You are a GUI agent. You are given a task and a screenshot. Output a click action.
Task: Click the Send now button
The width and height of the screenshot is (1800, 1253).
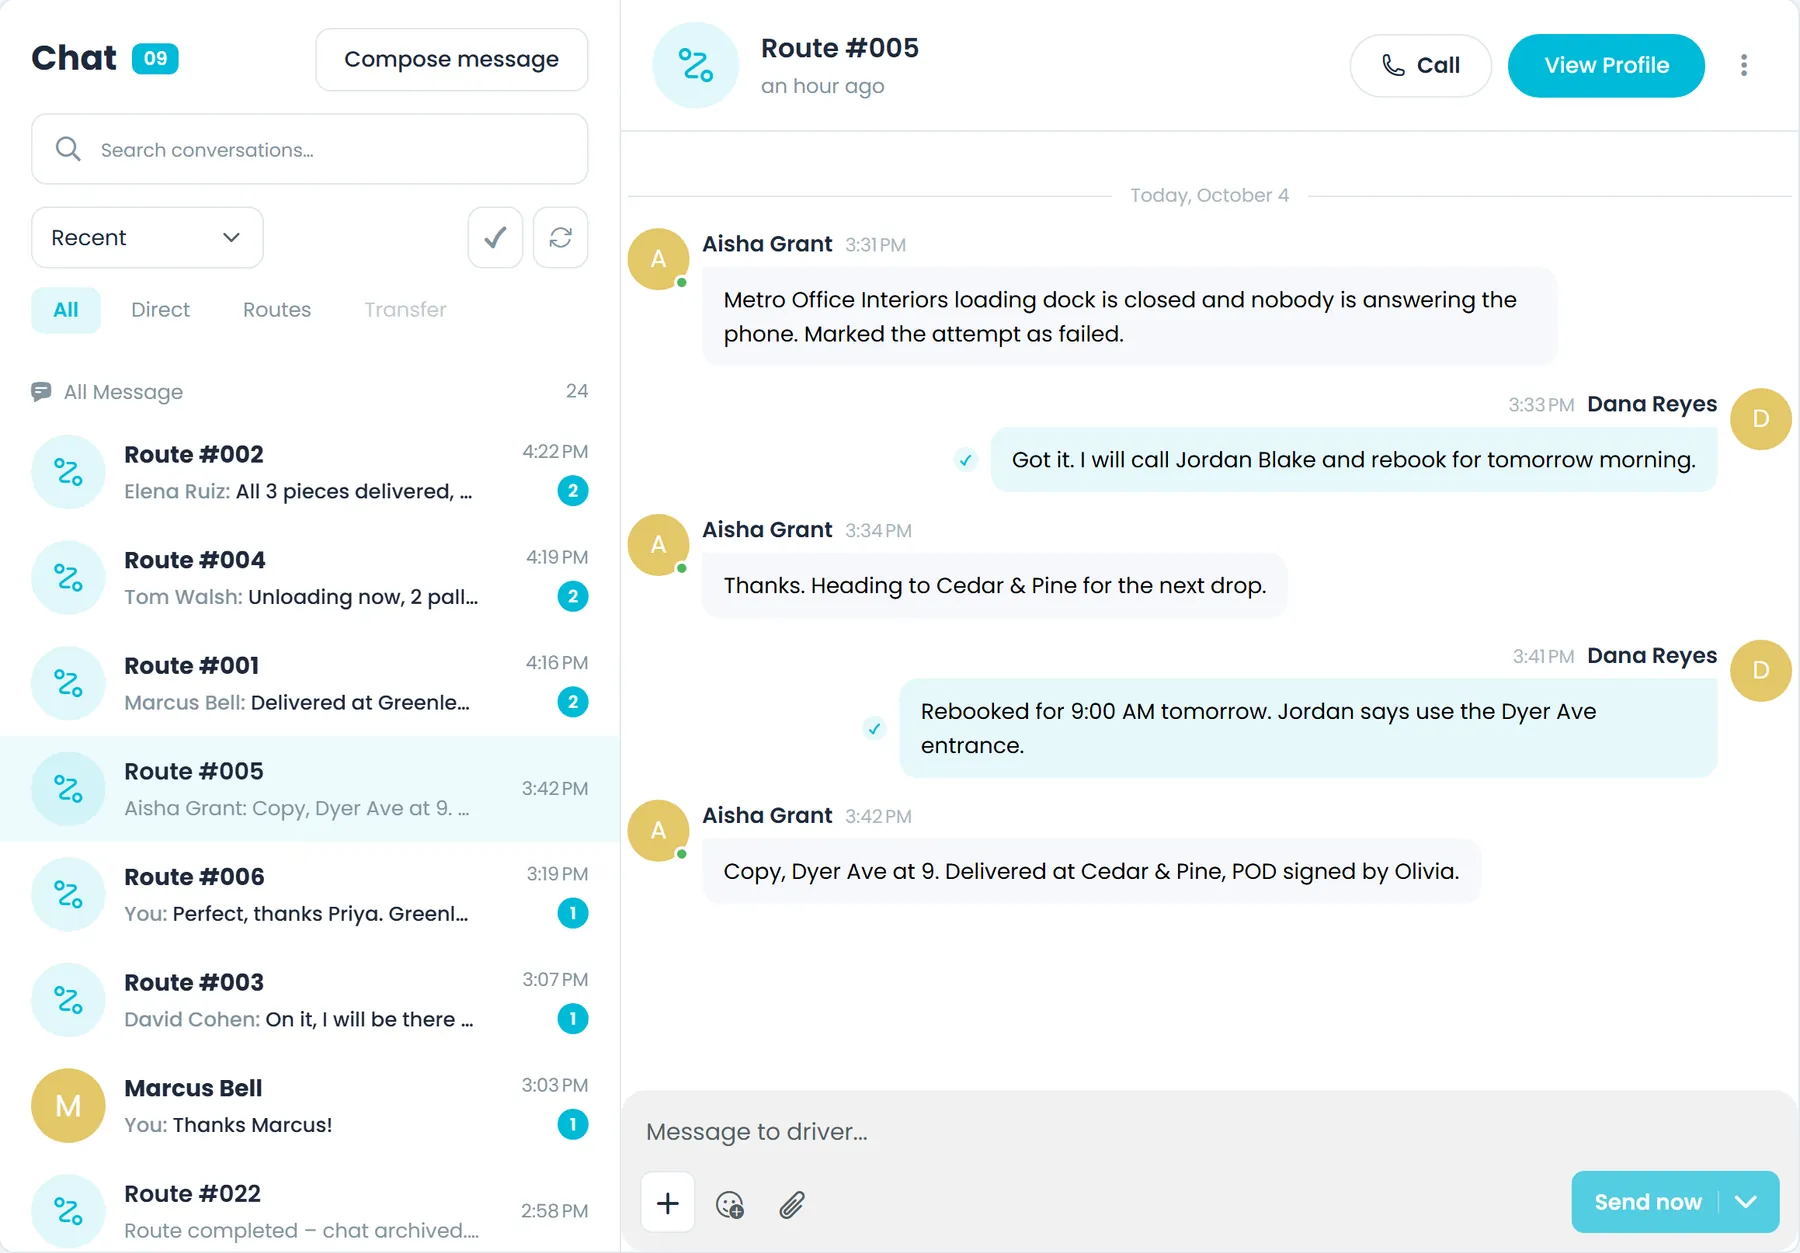pos(1647,1202)
